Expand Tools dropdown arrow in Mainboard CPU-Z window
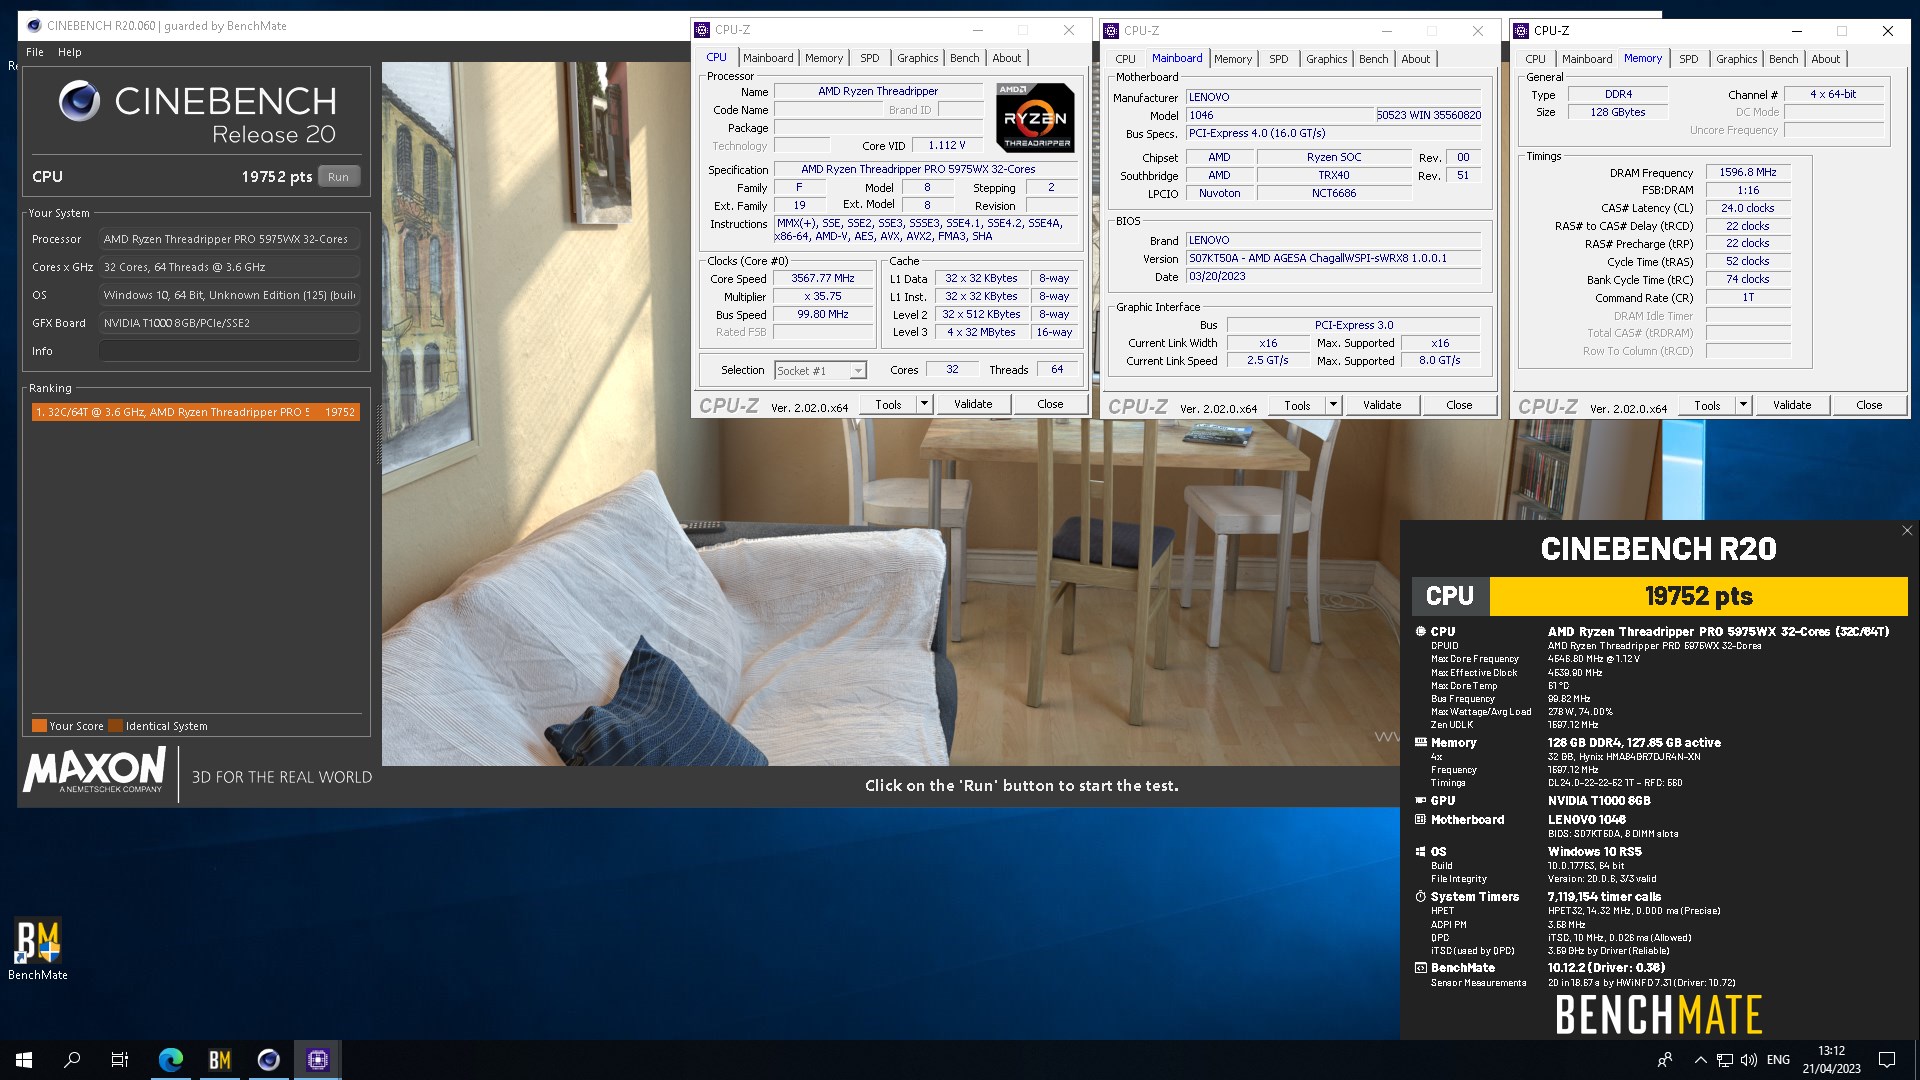This screenshot has height=1080, width=1920. 1333,405
